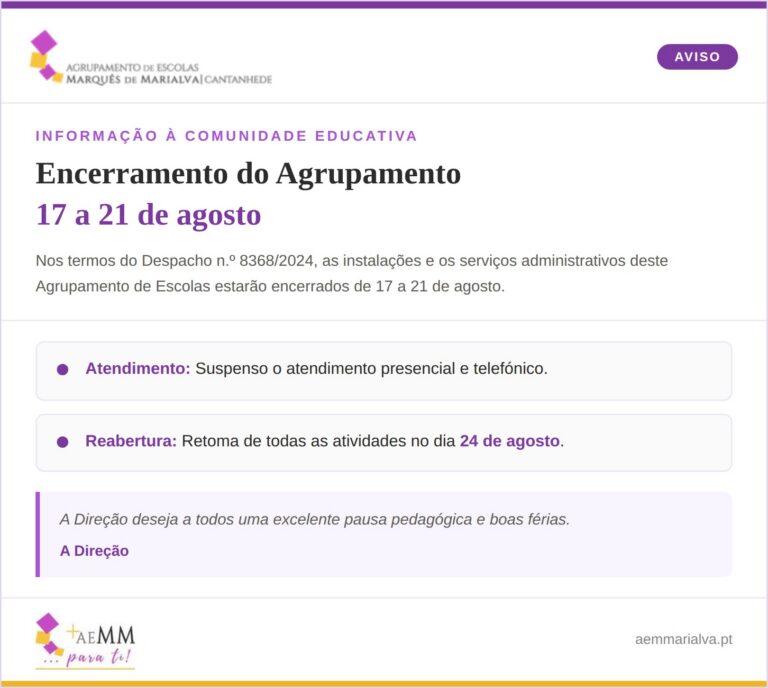Click the 'Atendimento:' label

point(138,368)
